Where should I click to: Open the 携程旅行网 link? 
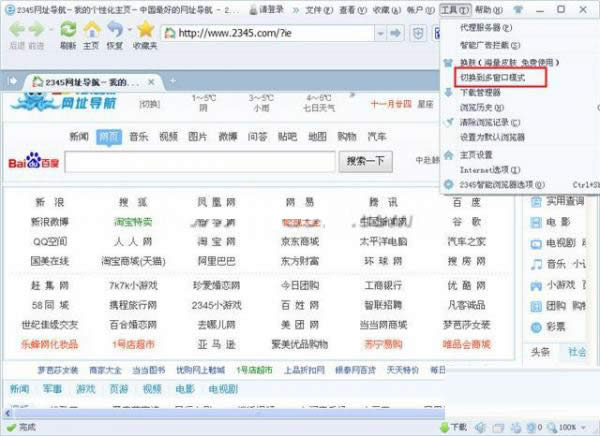pyautogui.click(x=133, y=305)
